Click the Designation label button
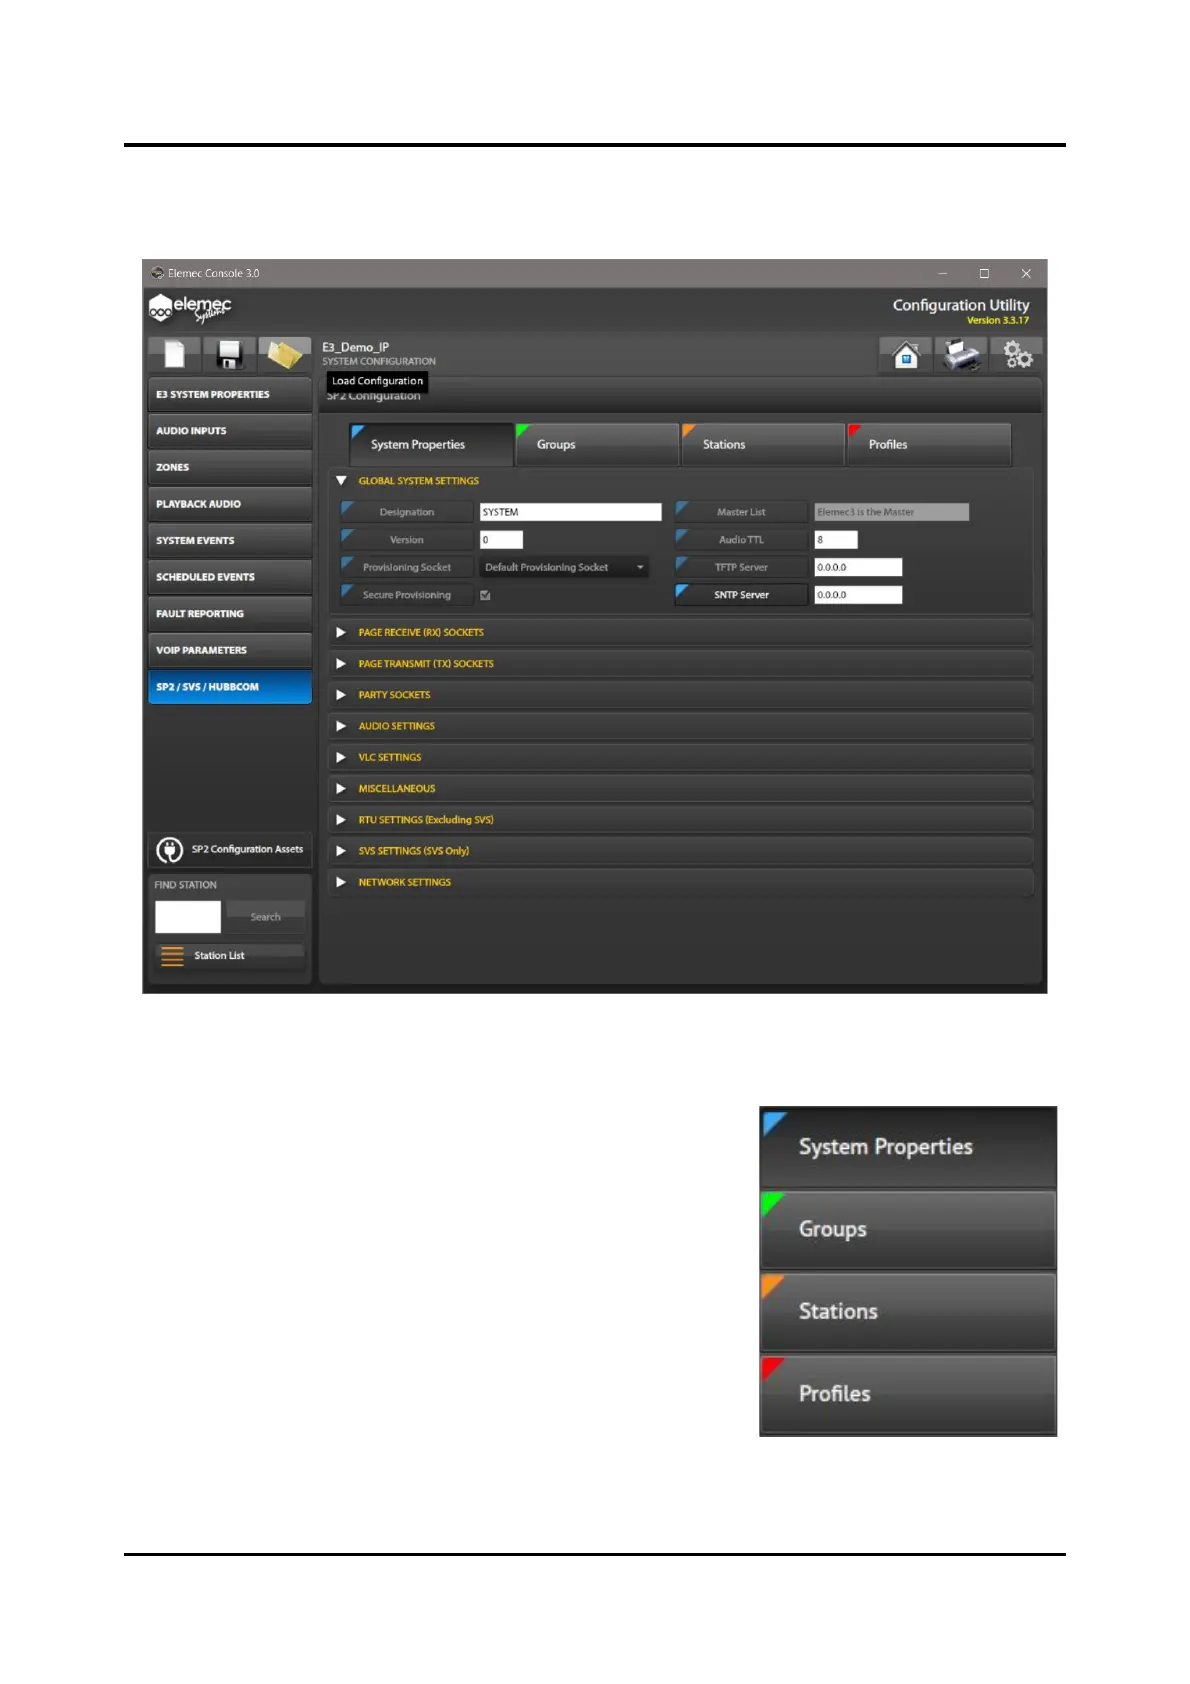 pyautogui.click(x=407, y=512)
